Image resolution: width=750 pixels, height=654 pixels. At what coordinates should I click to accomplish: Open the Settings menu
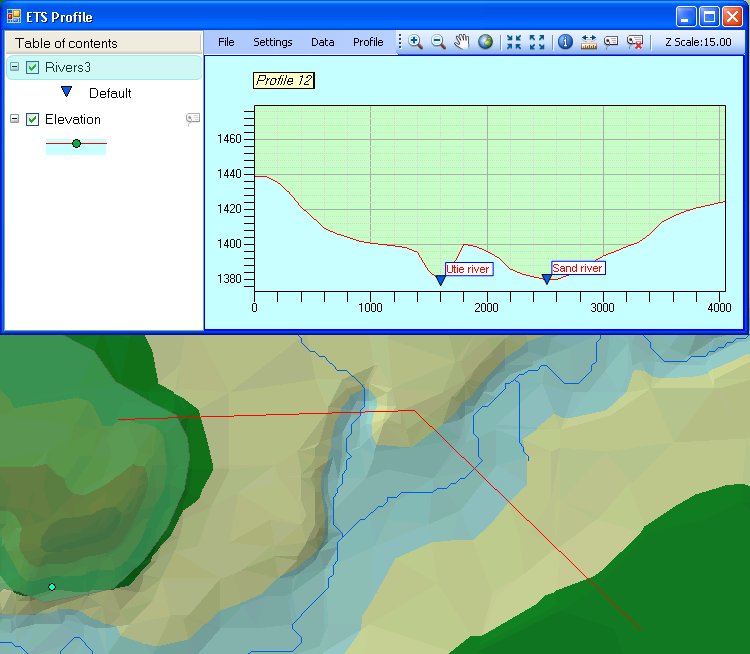click(272, 42)
